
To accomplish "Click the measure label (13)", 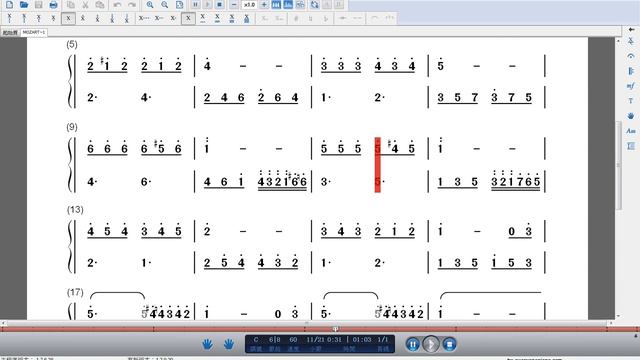I will click(75, 209).
